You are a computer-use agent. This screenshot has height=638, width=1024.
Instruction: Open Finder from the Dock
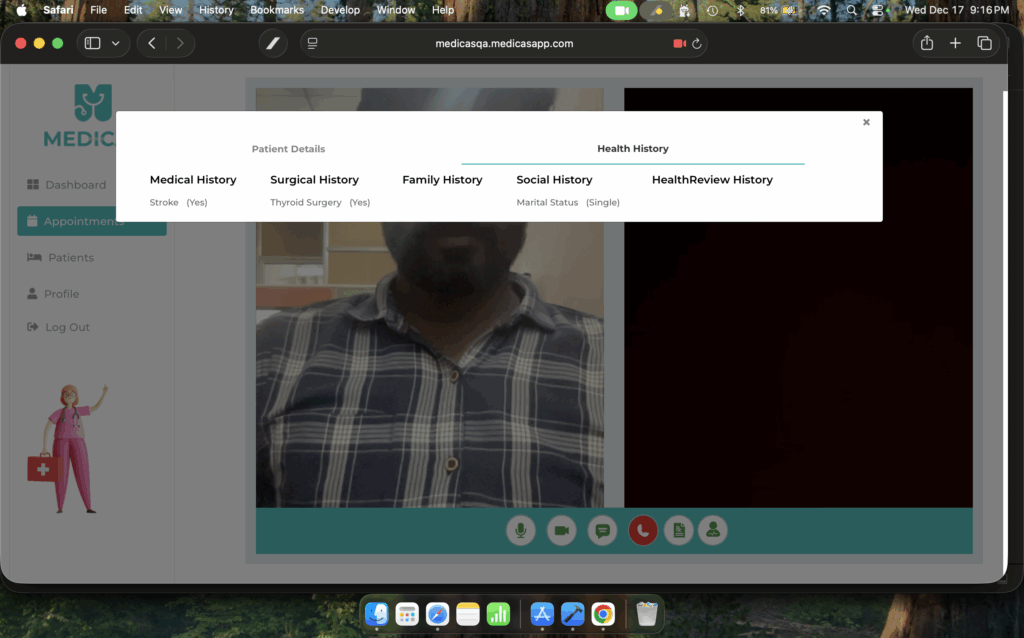coord(377,614)
